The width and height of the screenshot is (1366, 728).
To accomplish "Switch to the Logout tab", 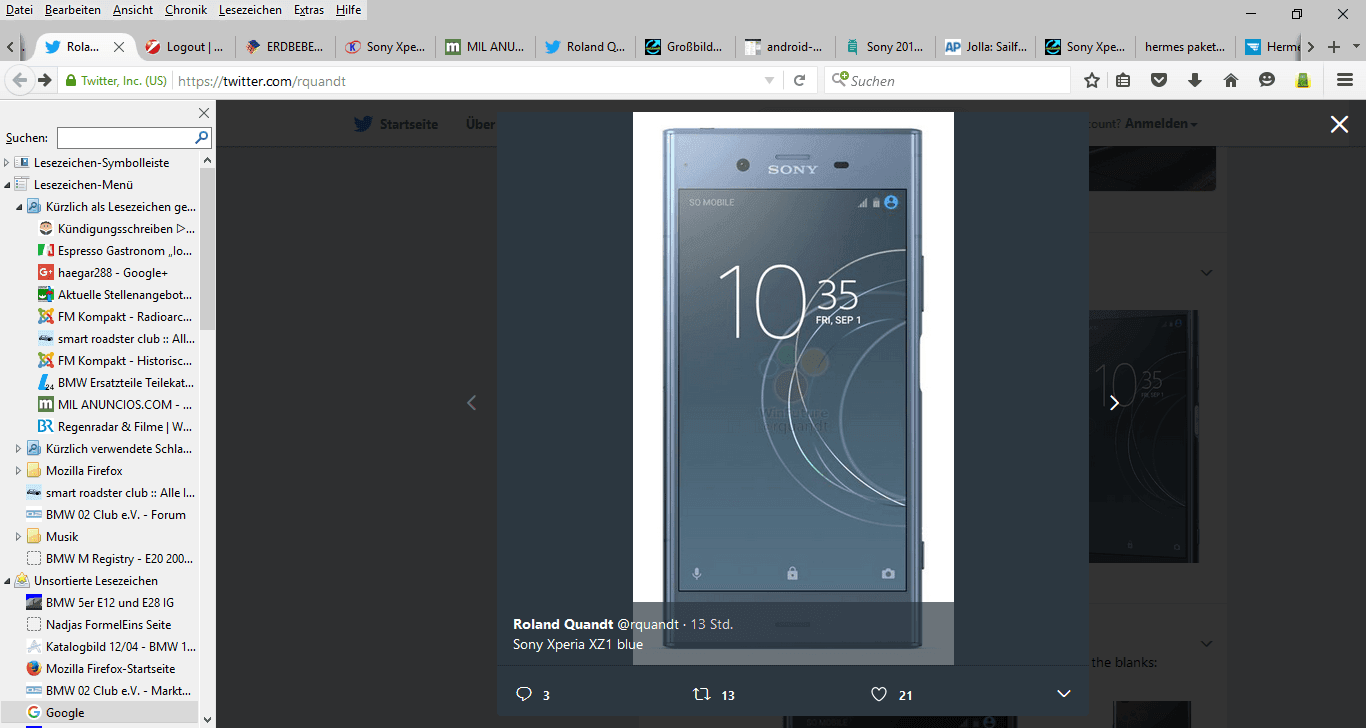I will (x=186, y=47).
